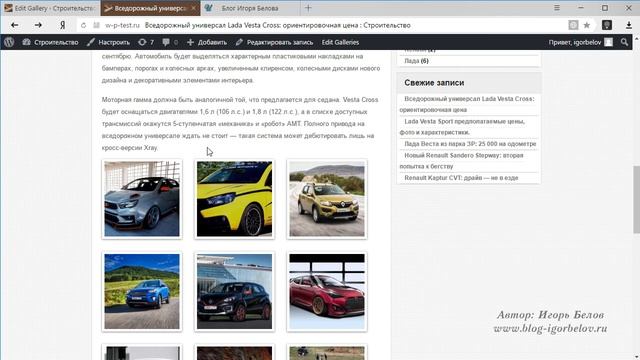Switch to the Блог Игоря Белова tab
Screen dimensions: 640x360
(x=250, y=8)
